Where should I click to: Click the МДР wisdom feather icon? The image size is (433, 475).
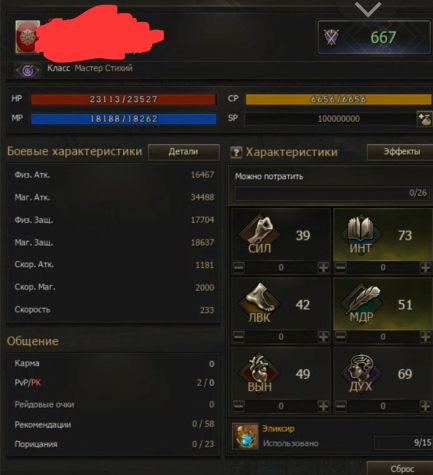(x=361, y=301)
